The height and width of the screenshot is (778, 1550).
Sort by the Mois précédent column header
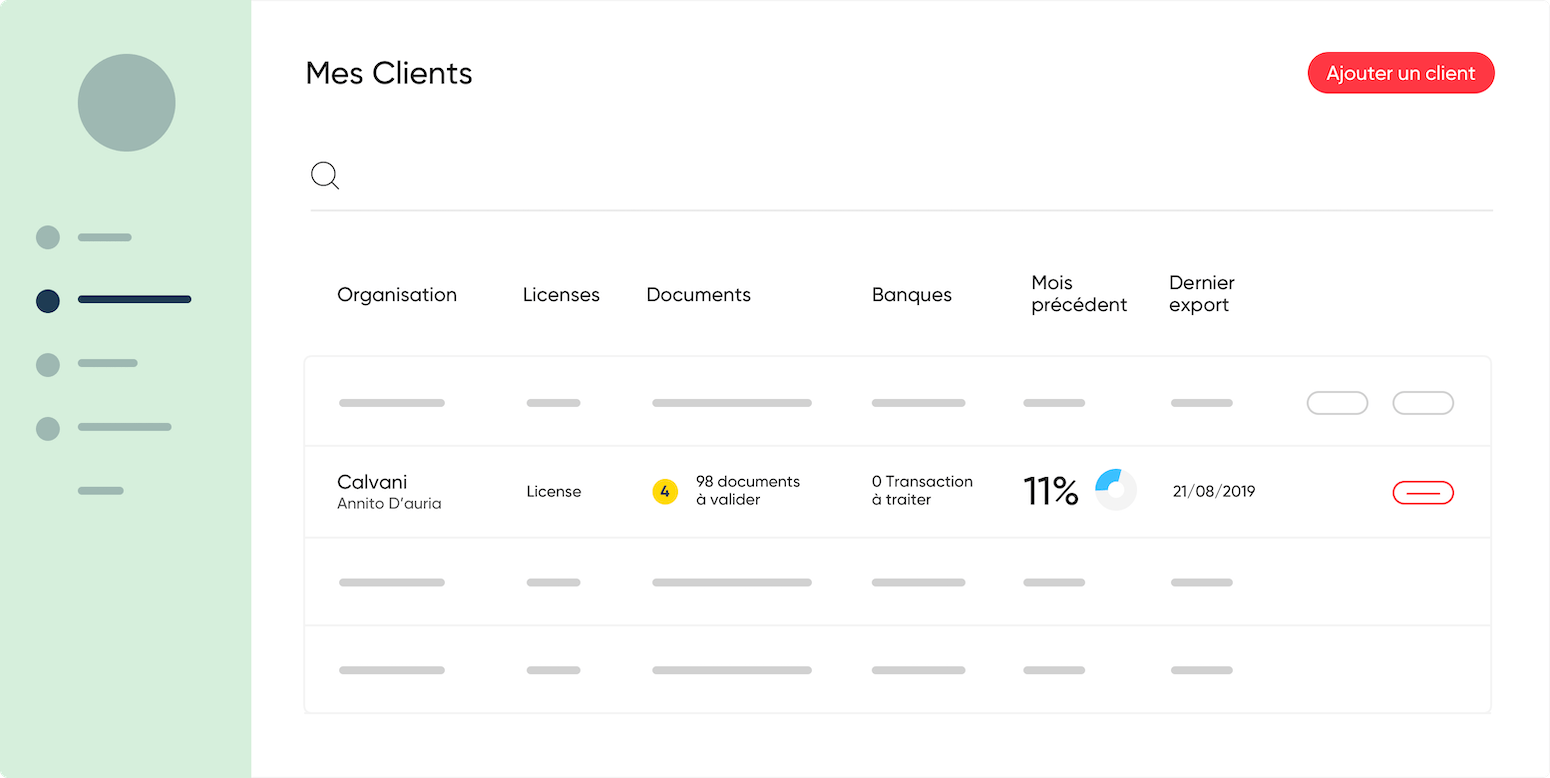[1079, 294]
